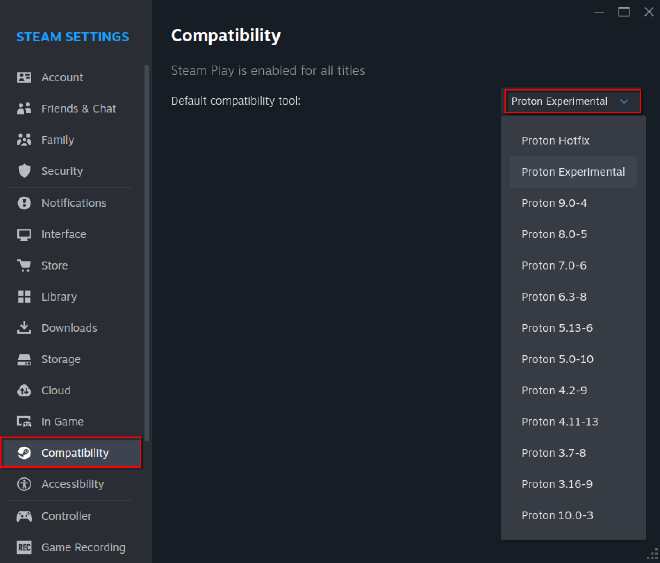The height and width of the screenshot is (563, 660).
Task: Click the Downloads arrow icon
Action: (x=24, y=328)
